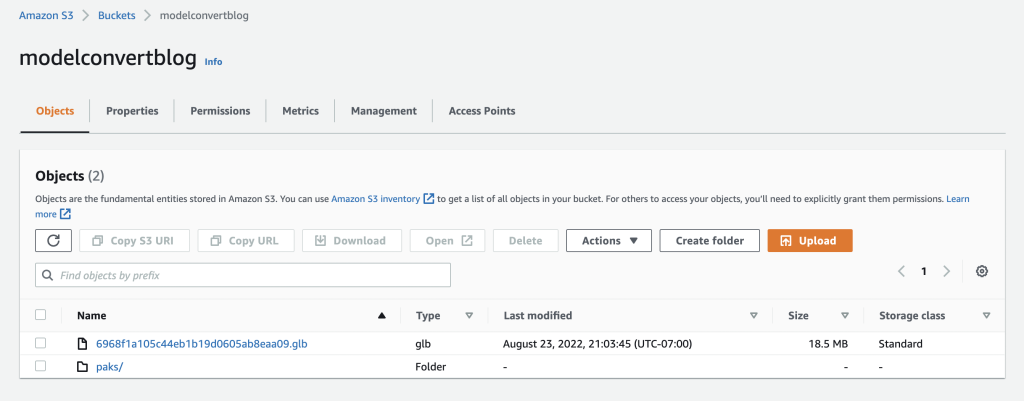Click the Info link beside bucket name
Viewport: 1024px width, 401px height.
pos(214,61)
